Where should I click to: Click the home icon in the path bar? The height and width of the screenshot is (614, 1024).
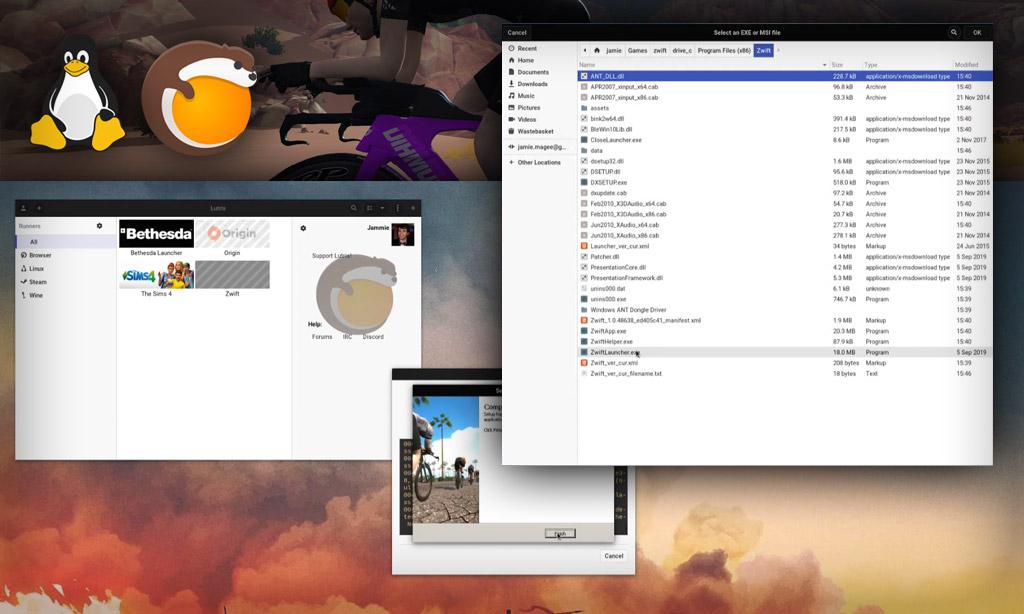(596, 50)
